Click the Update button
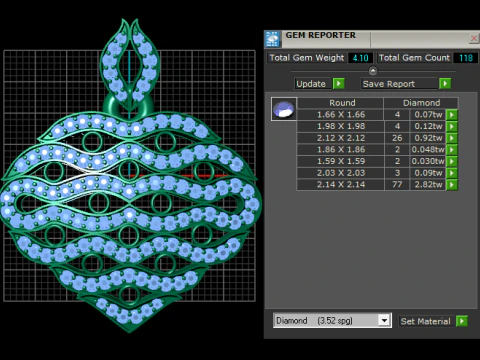The image size is (480, 360). pyautogui.click(x=313, y=84)
